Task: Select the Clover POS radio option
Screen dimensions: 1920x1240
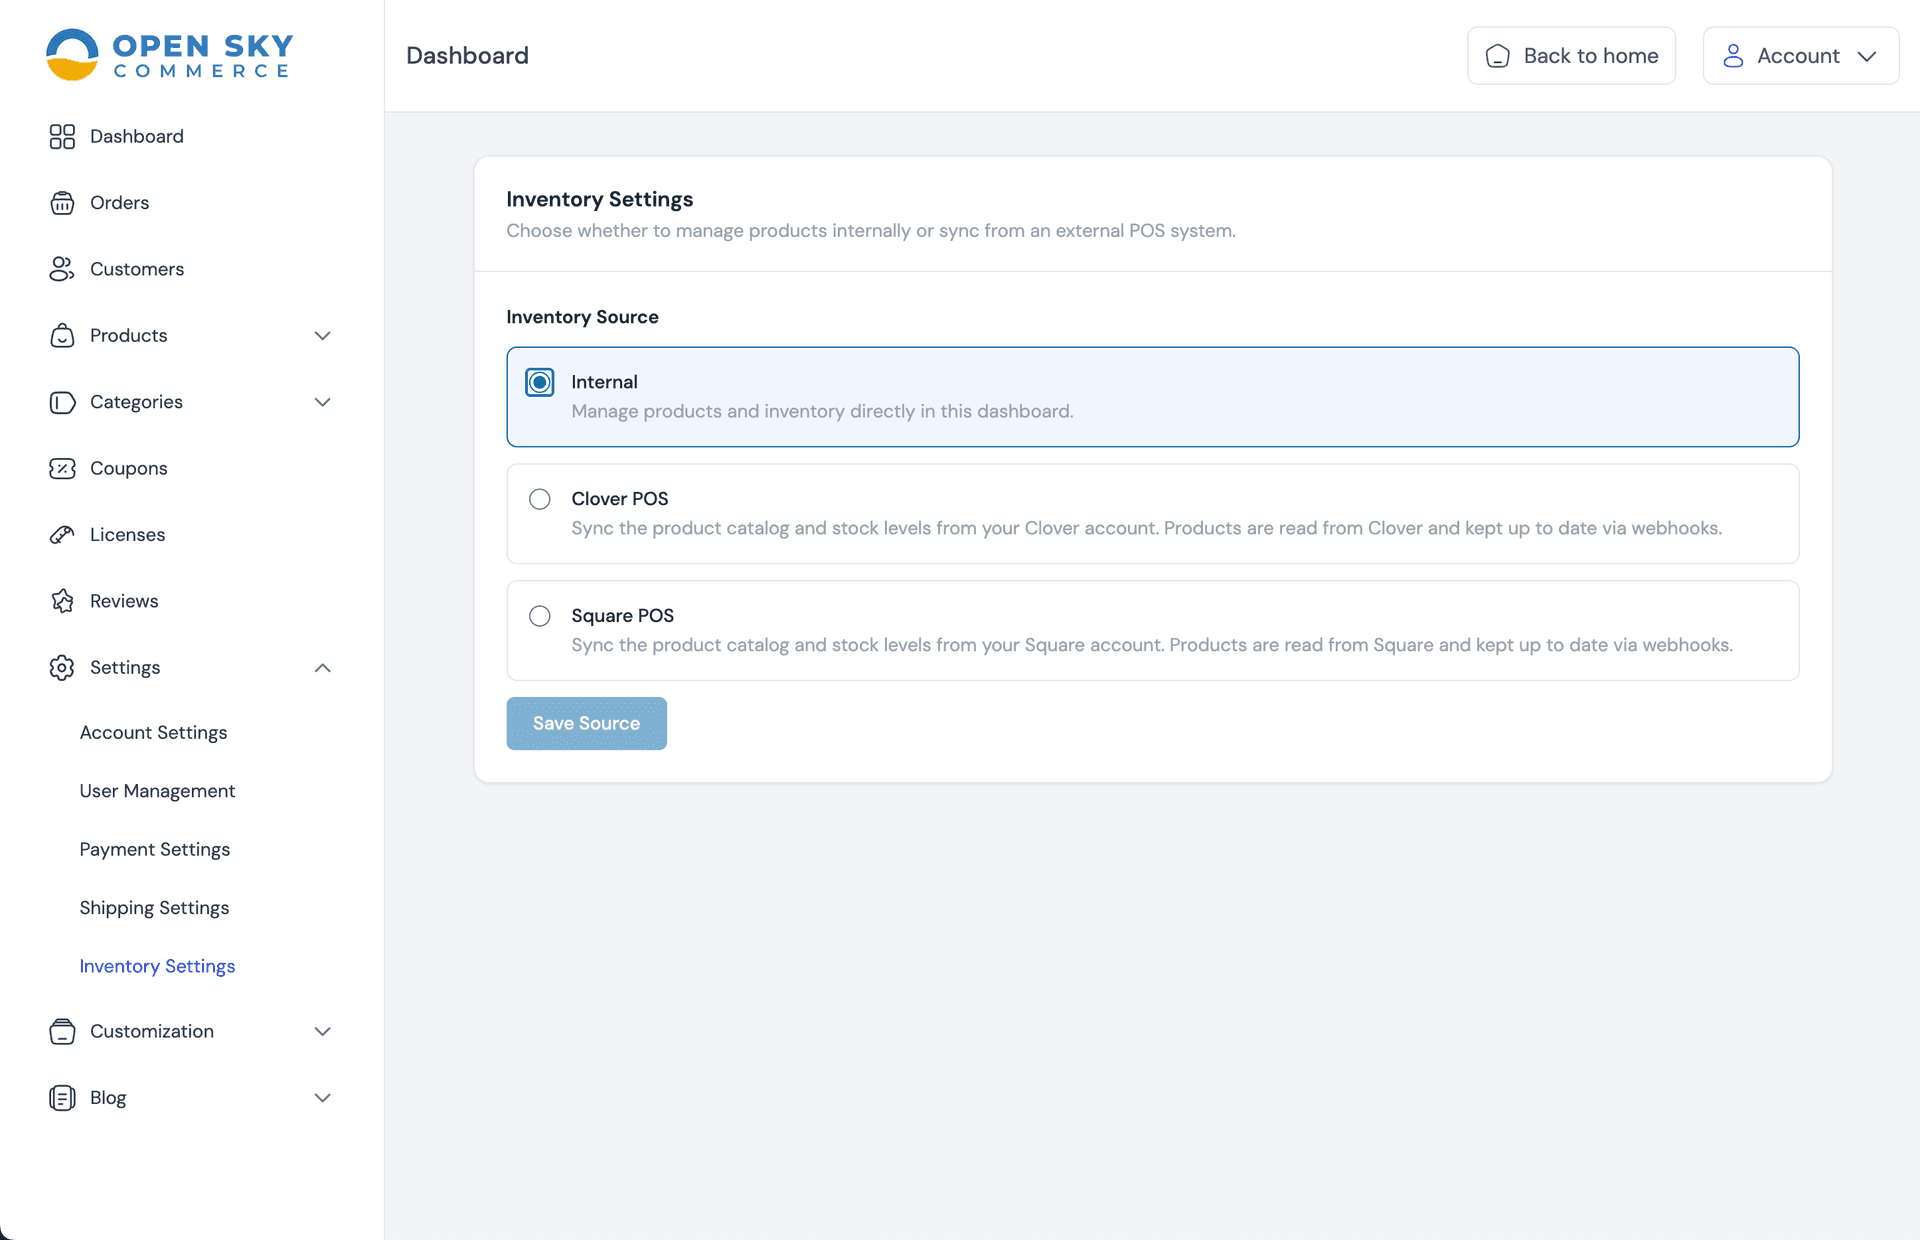Action: tap(540, 499)
